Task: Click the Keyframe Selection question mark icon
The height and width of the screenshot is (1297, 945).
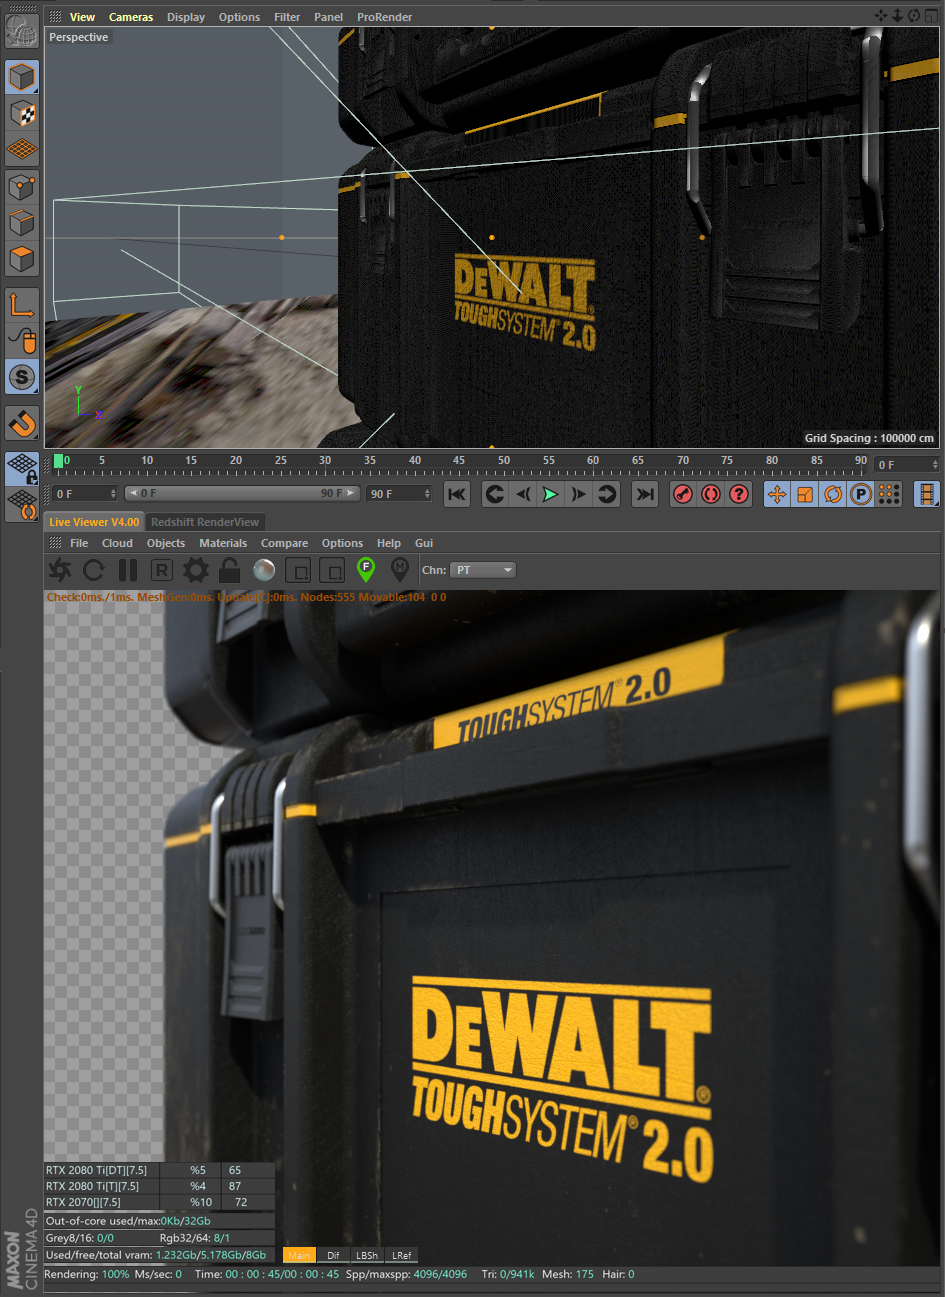Action: click(x=739, y=494)
